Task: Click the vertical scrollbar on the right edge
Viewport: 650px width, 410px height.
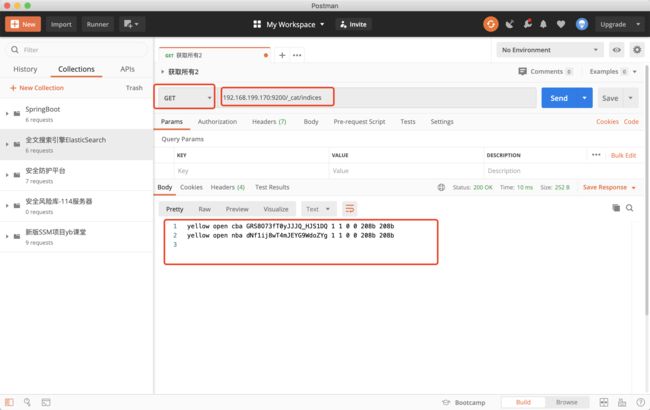Action: click(x=647, y=189)
